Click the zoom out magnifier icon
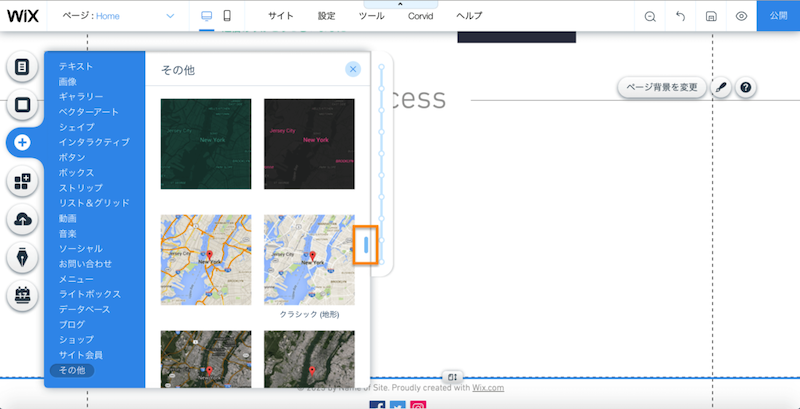Image resolution: width=800 pixels, height=409 pixels. point(649,16)
